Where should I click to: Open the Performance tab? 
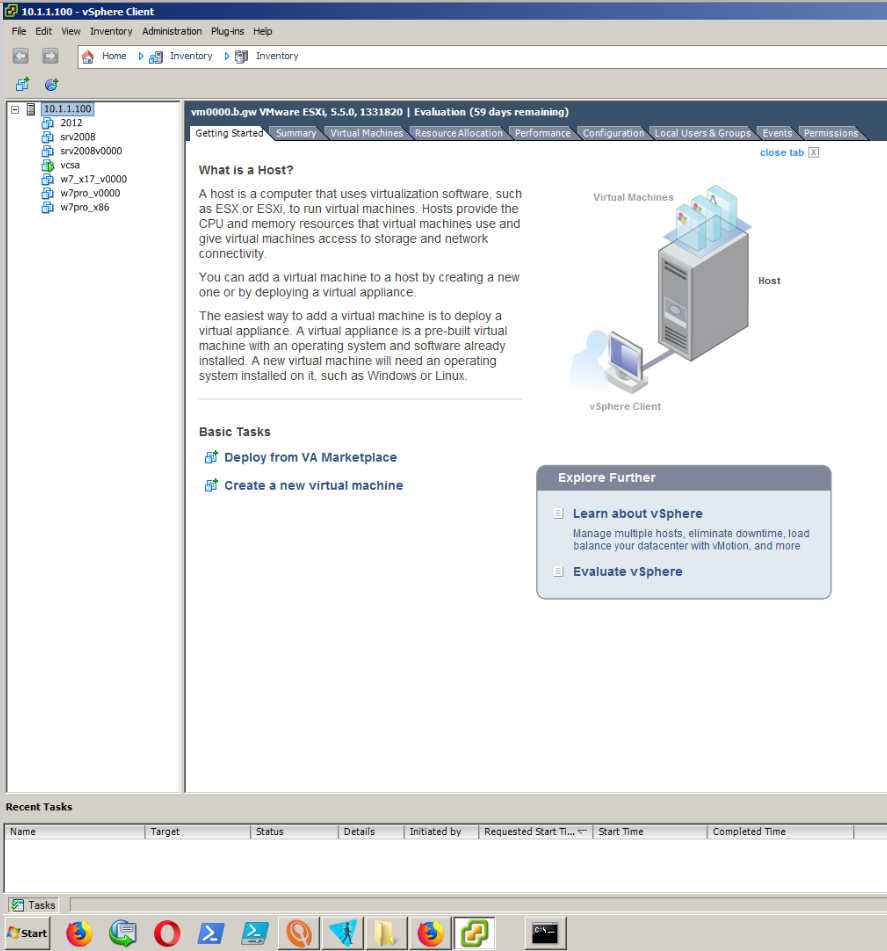tap(542, 133)
